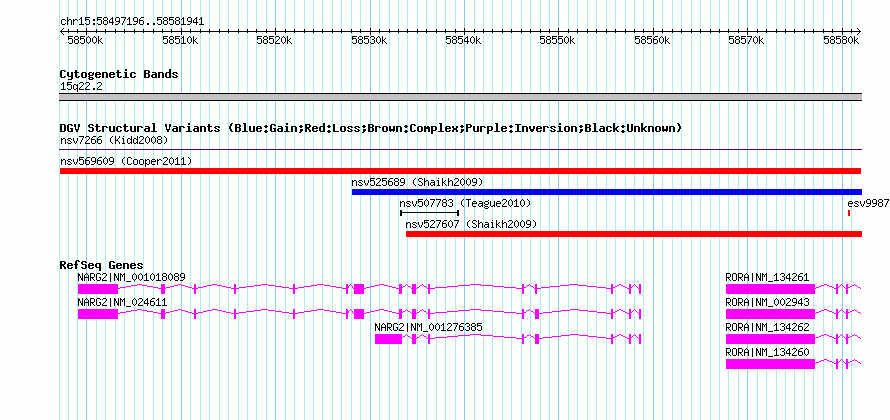
Task: Open the RefSeq Genes track title
Action: [x=102, y=265]
